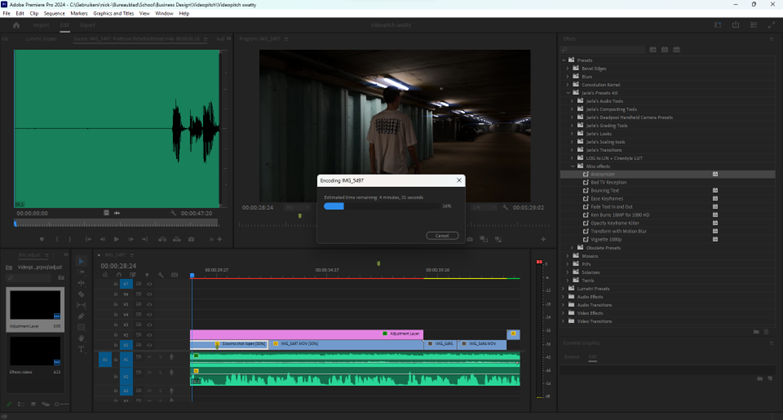The image size is (783, 420).
Task: Toggle V2 track output eye
Action: (x=149, y=335)
